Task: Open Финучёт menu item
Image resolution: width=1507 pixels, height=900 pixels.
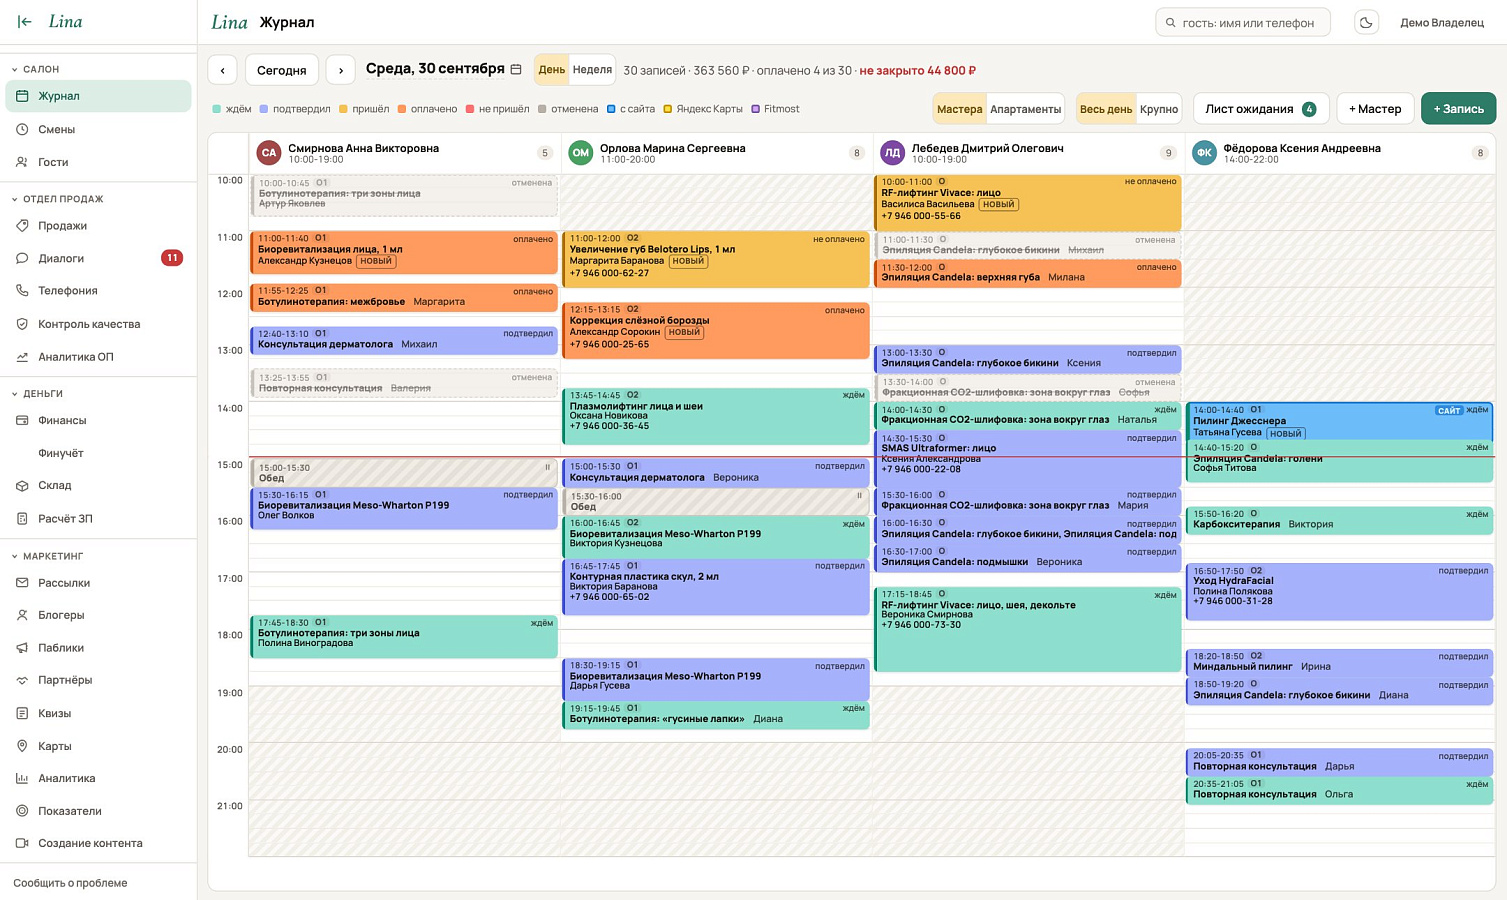Action: click(98, 453)
